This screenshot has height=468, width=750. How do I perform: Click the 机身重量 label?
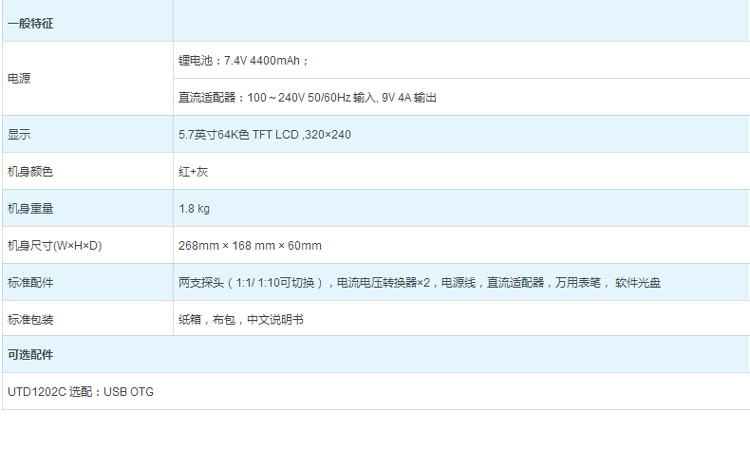(30, 209)
